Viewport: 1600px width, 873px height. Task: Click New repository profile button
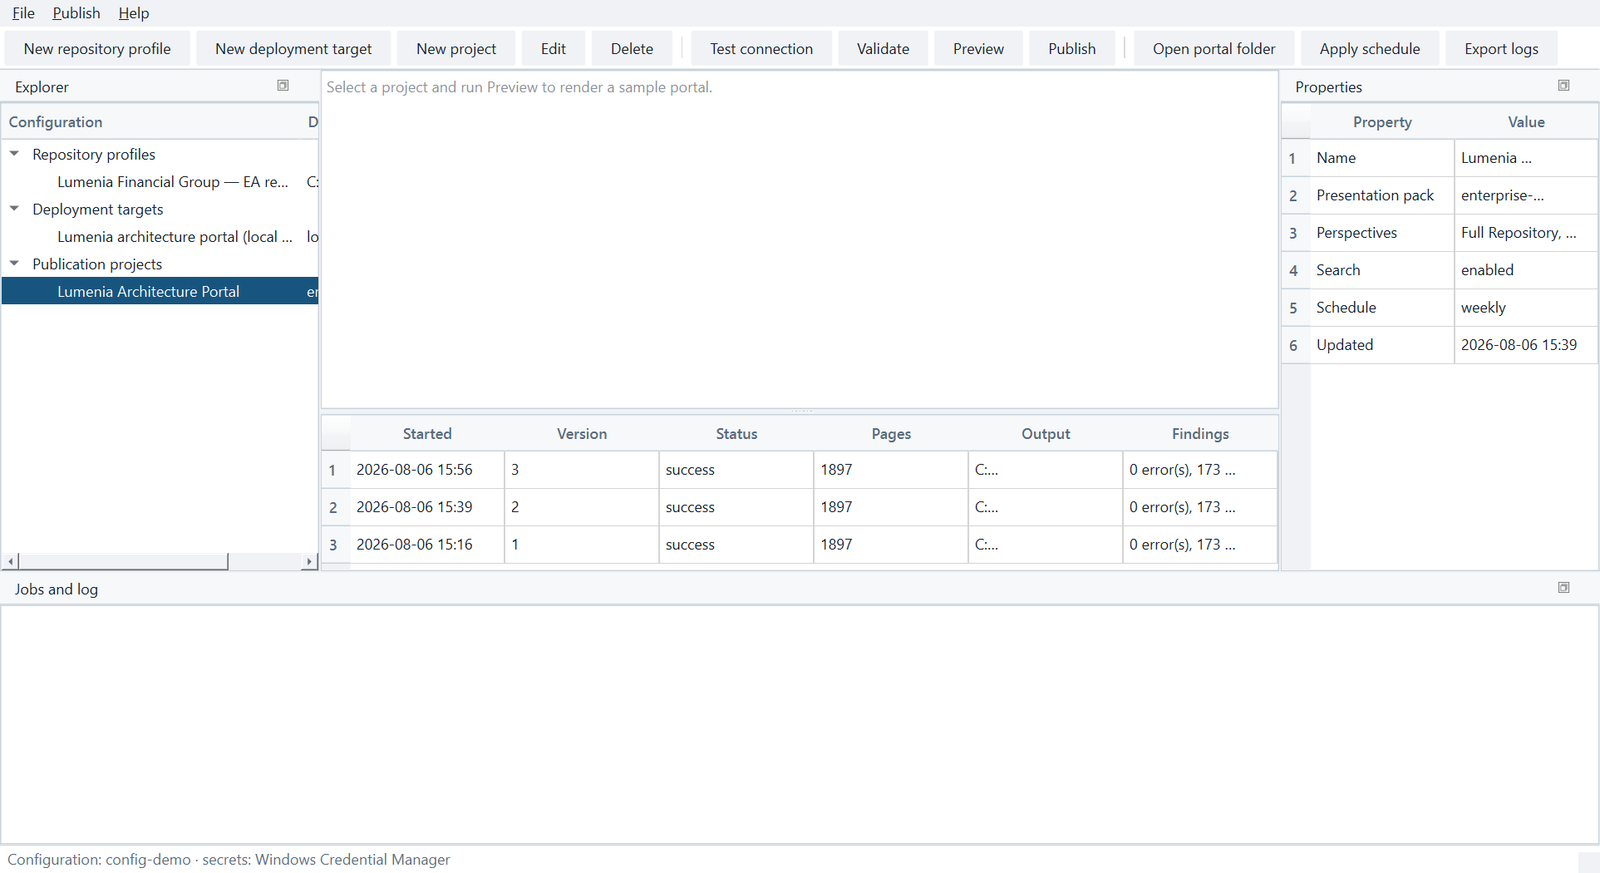point(97,49)
